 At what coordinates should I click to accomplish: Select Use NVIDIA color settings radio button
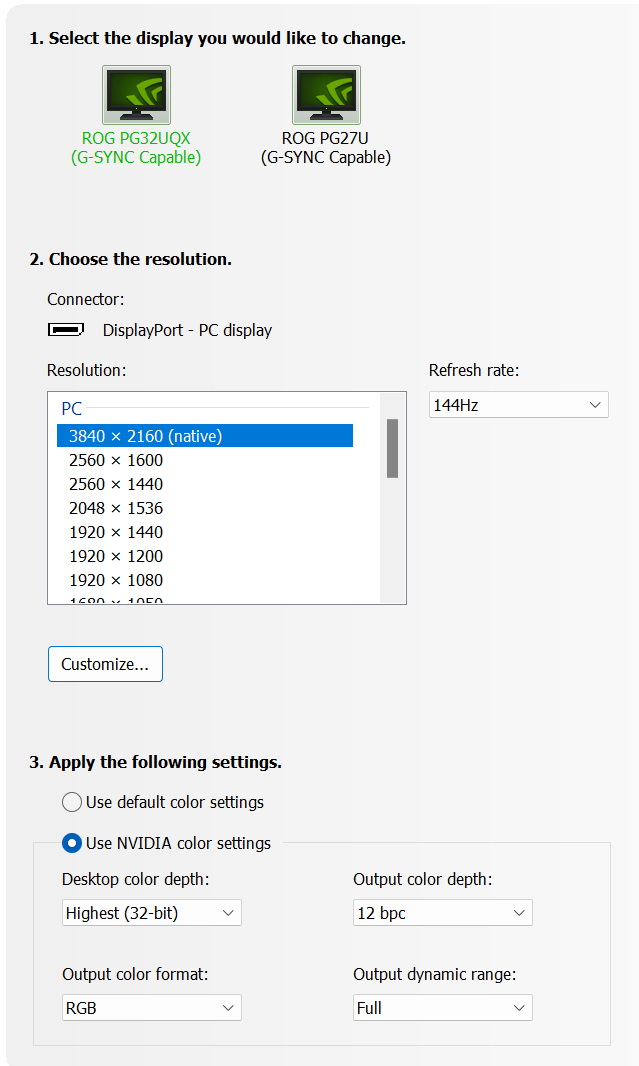click(72, 843)
